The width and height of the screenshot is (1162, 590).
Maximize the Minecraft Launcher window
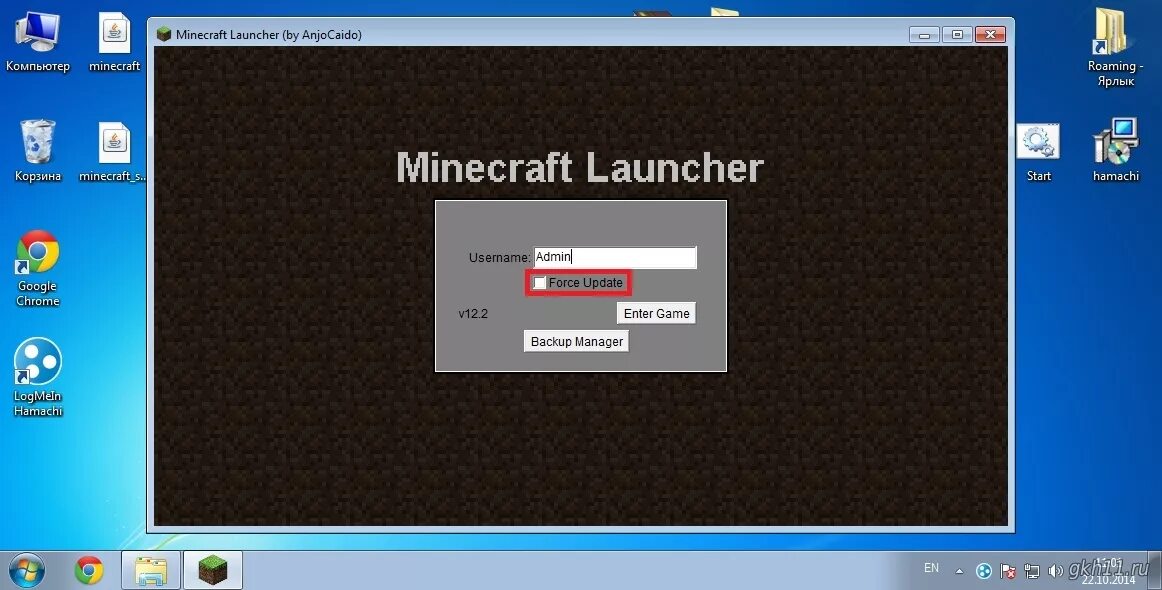(957, 35)
